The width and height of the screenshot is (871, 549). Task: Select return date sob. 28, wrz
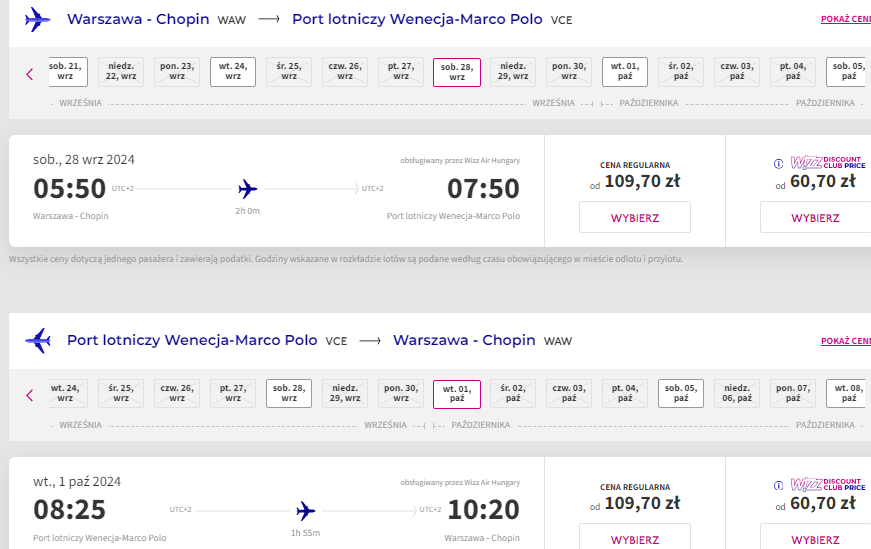click(x=289, y=393)
